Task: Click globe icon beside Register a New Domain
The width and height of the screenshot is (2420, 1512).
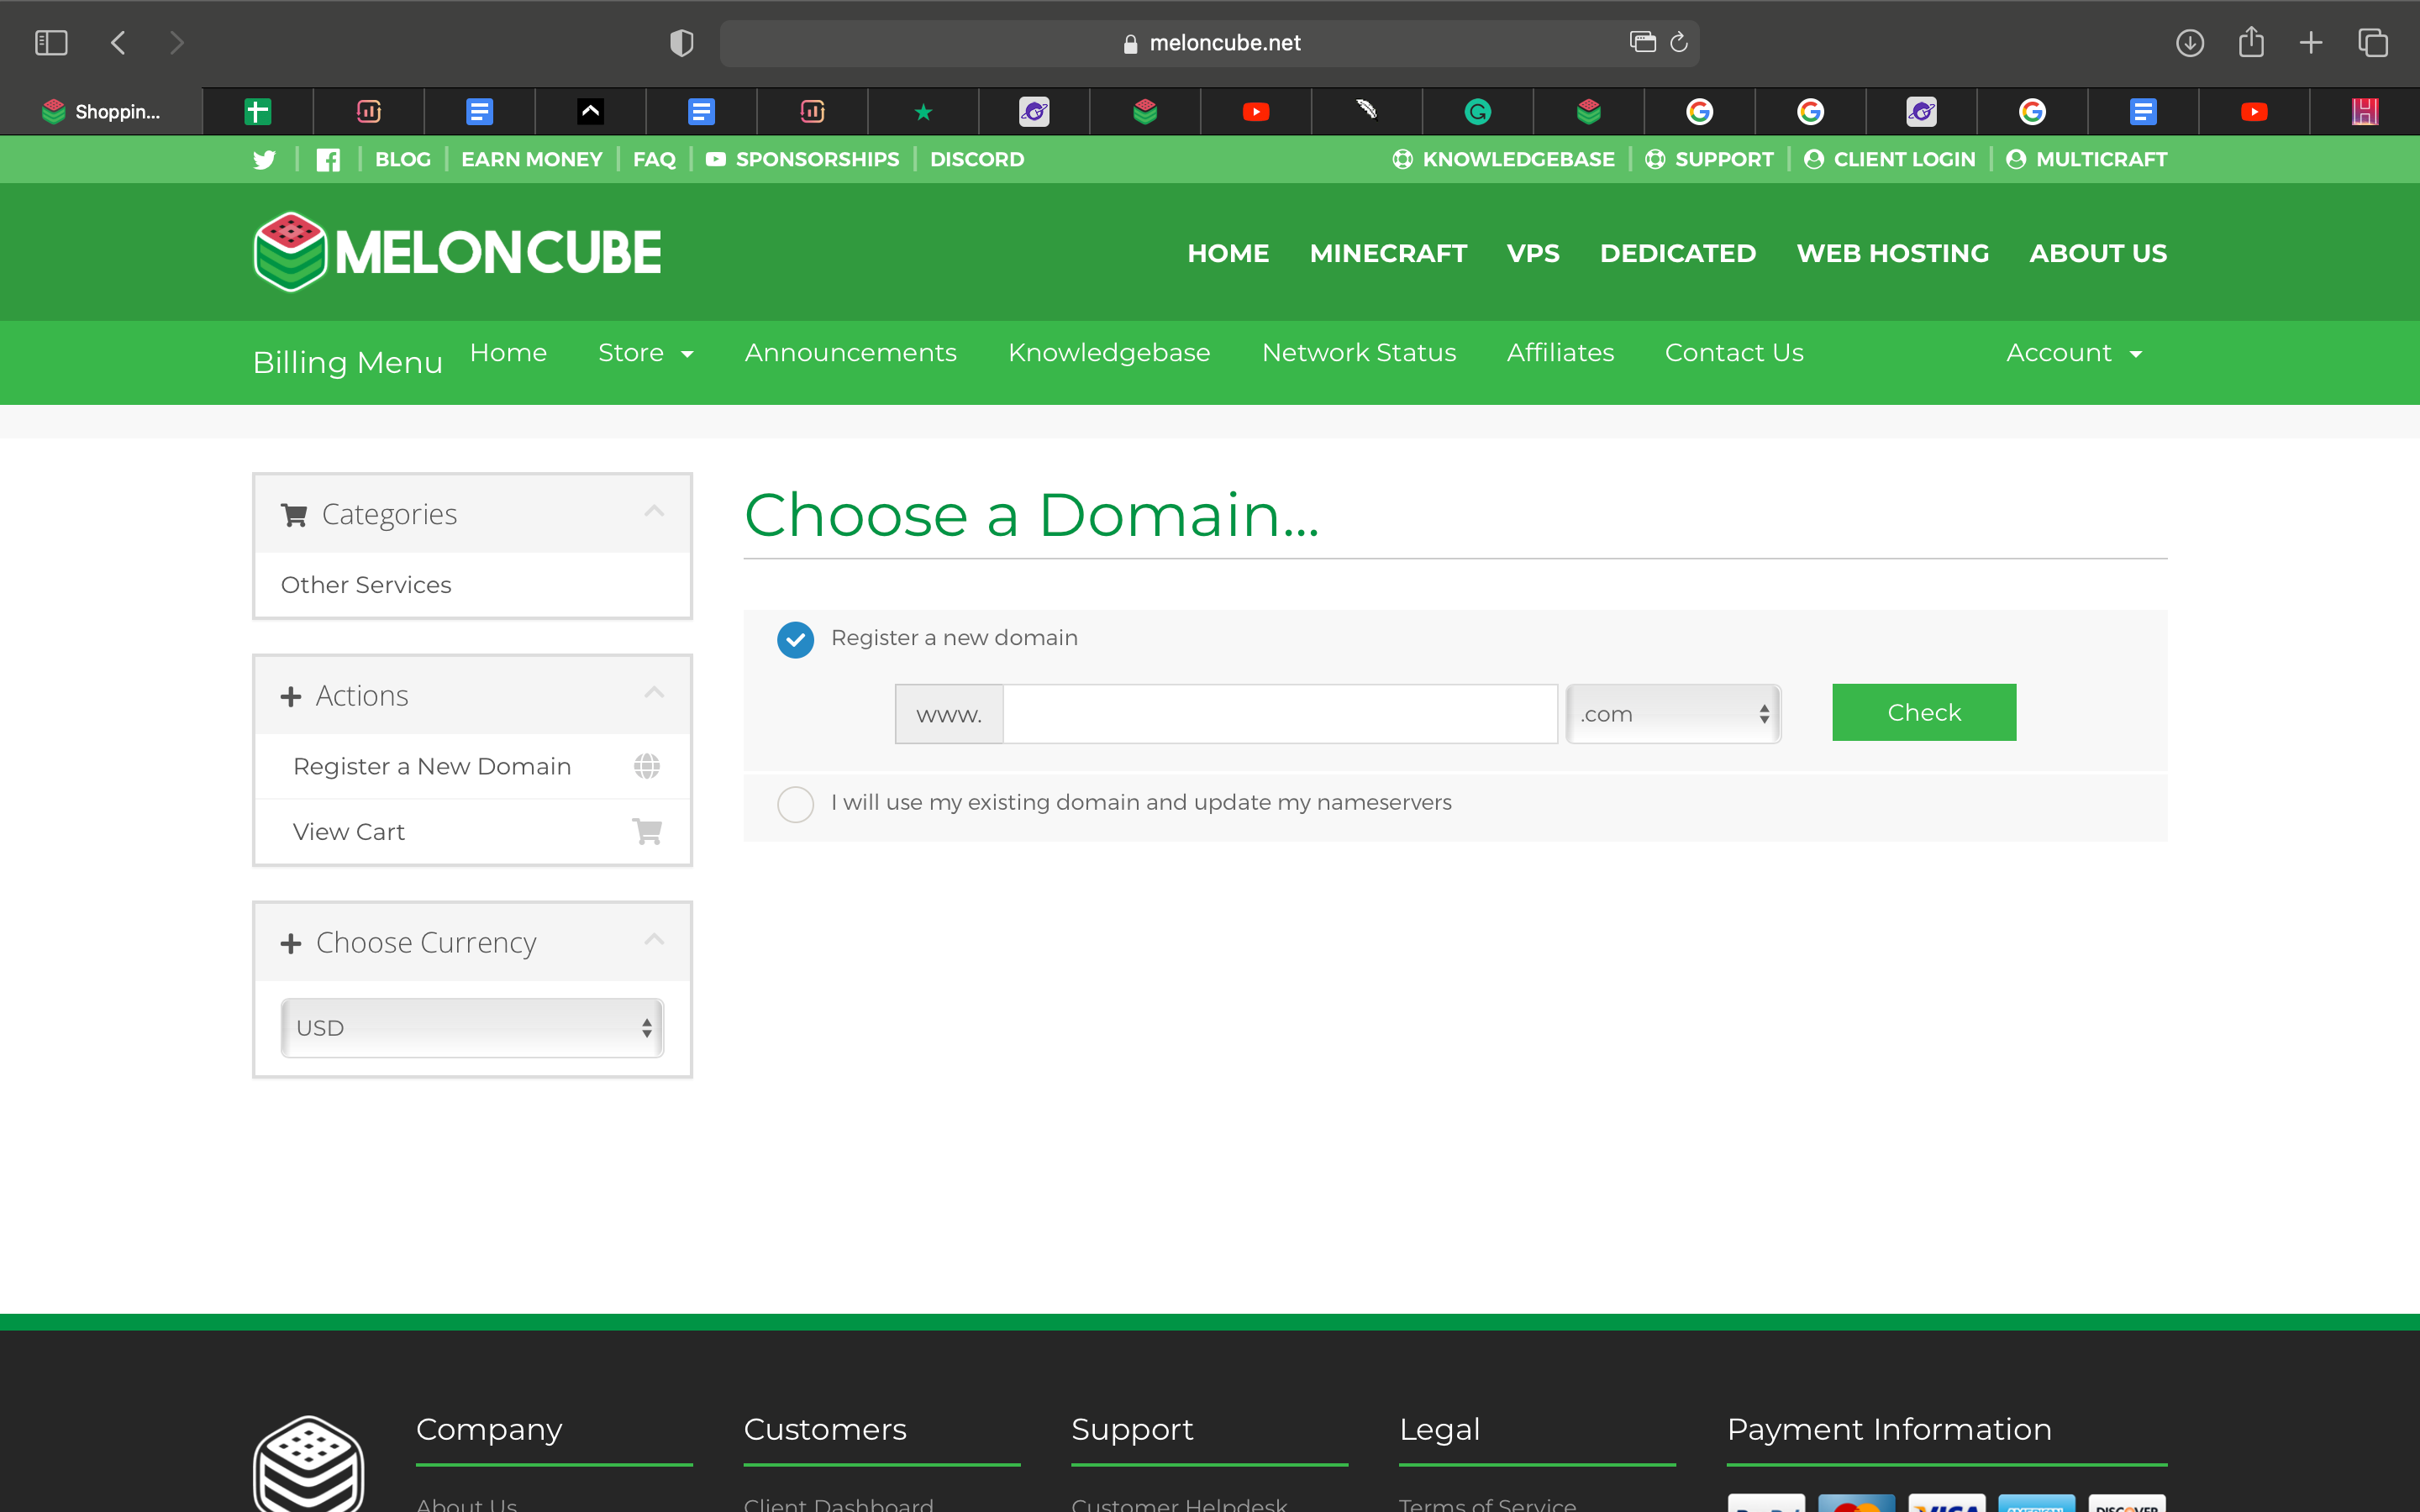Action: pos(647,766)
